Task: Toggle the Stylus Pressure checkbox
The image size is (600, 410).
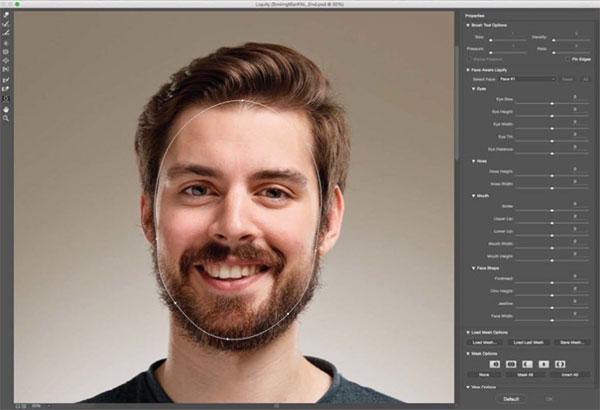Action: click(x=470, y=59)
